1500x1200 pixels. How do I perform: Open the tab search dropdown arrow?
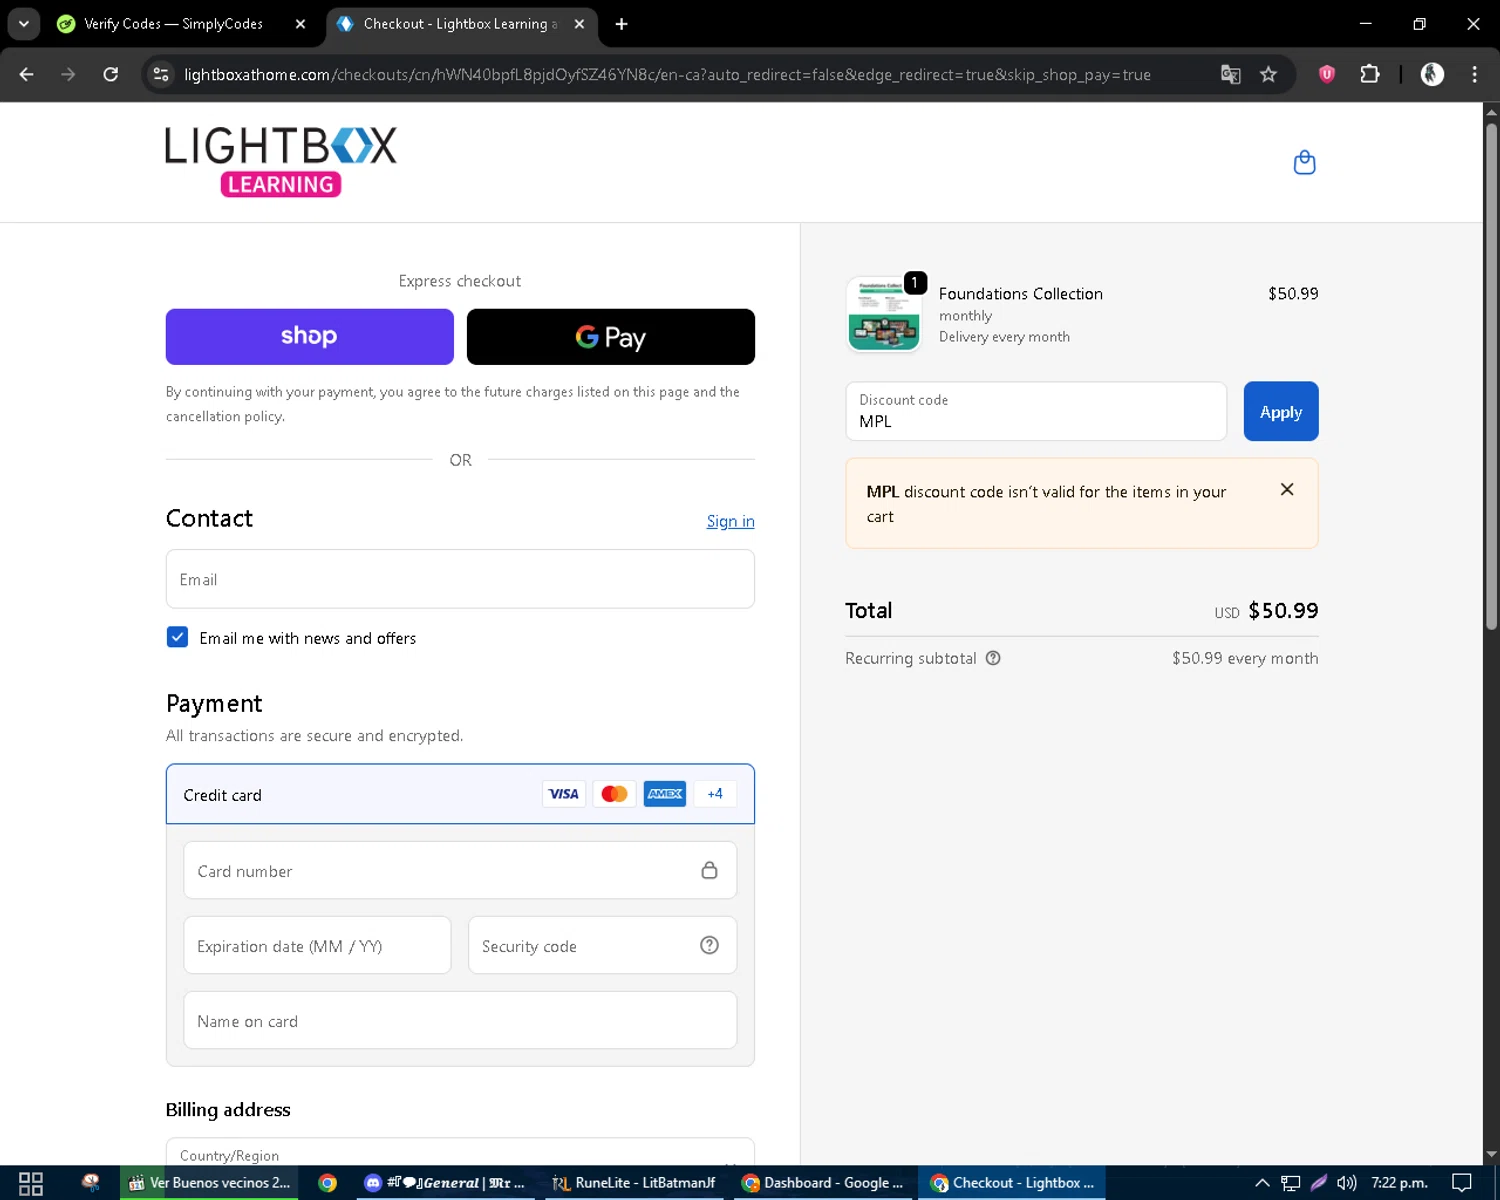[x=23, y=24]
